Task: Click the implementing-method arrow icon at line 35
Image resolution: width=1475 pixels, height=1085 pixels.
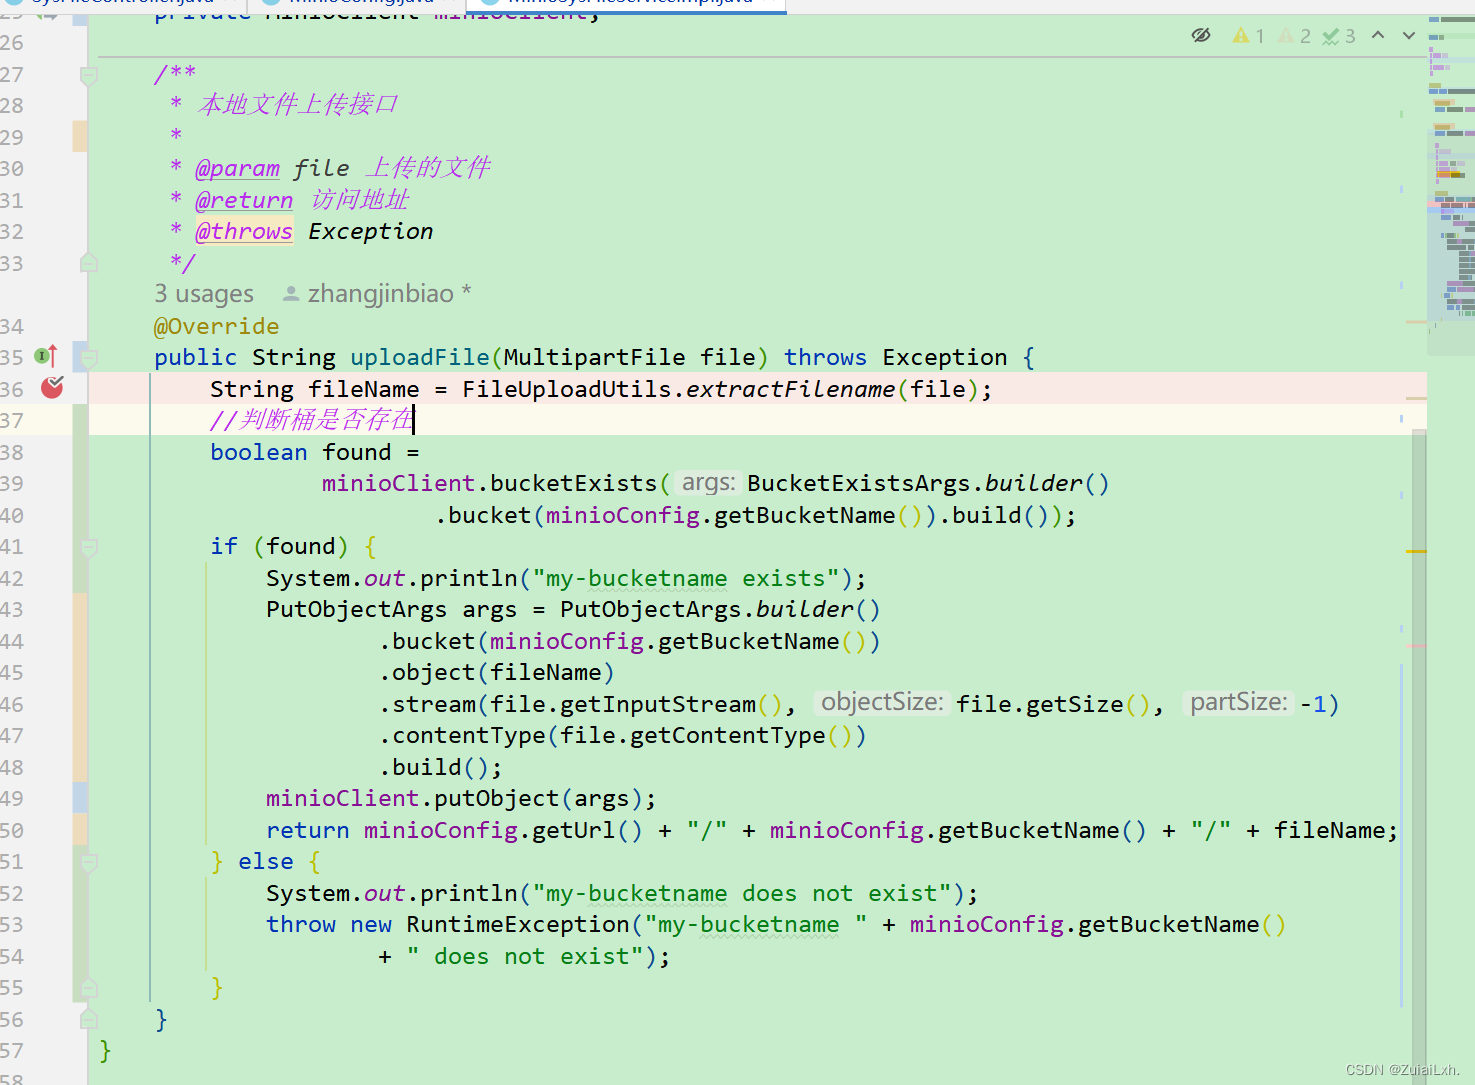Action: [x=42, y=356]
